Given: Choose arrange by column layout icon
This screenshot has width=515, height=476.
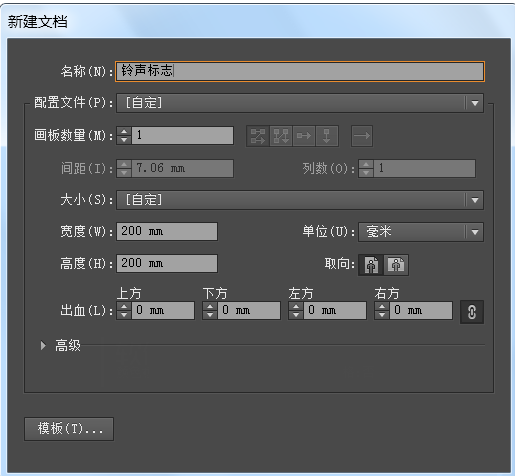Looking at the screenshot, I should [x=327, y=136].
